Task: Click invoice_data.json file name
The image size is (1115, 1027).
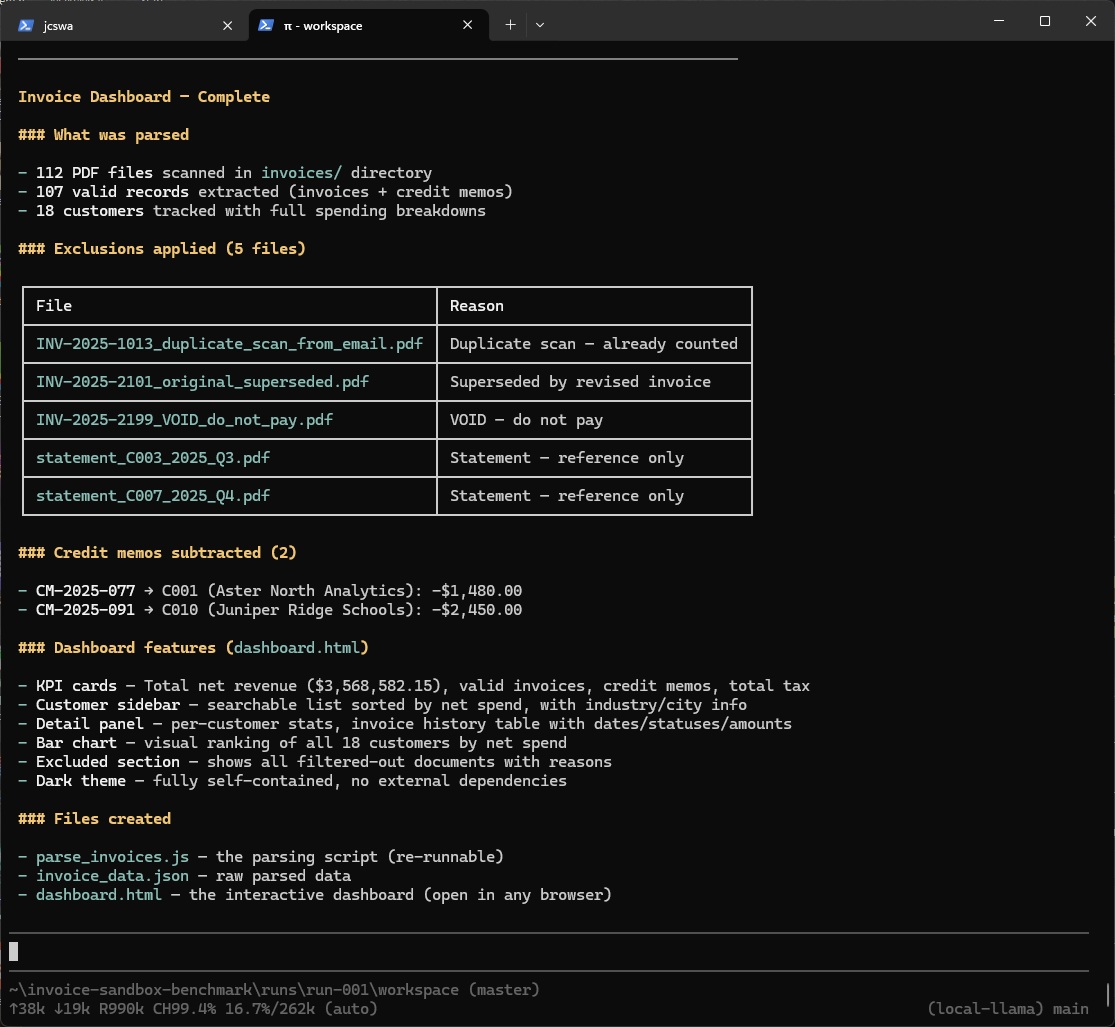Action: click(x=112, y=876)
